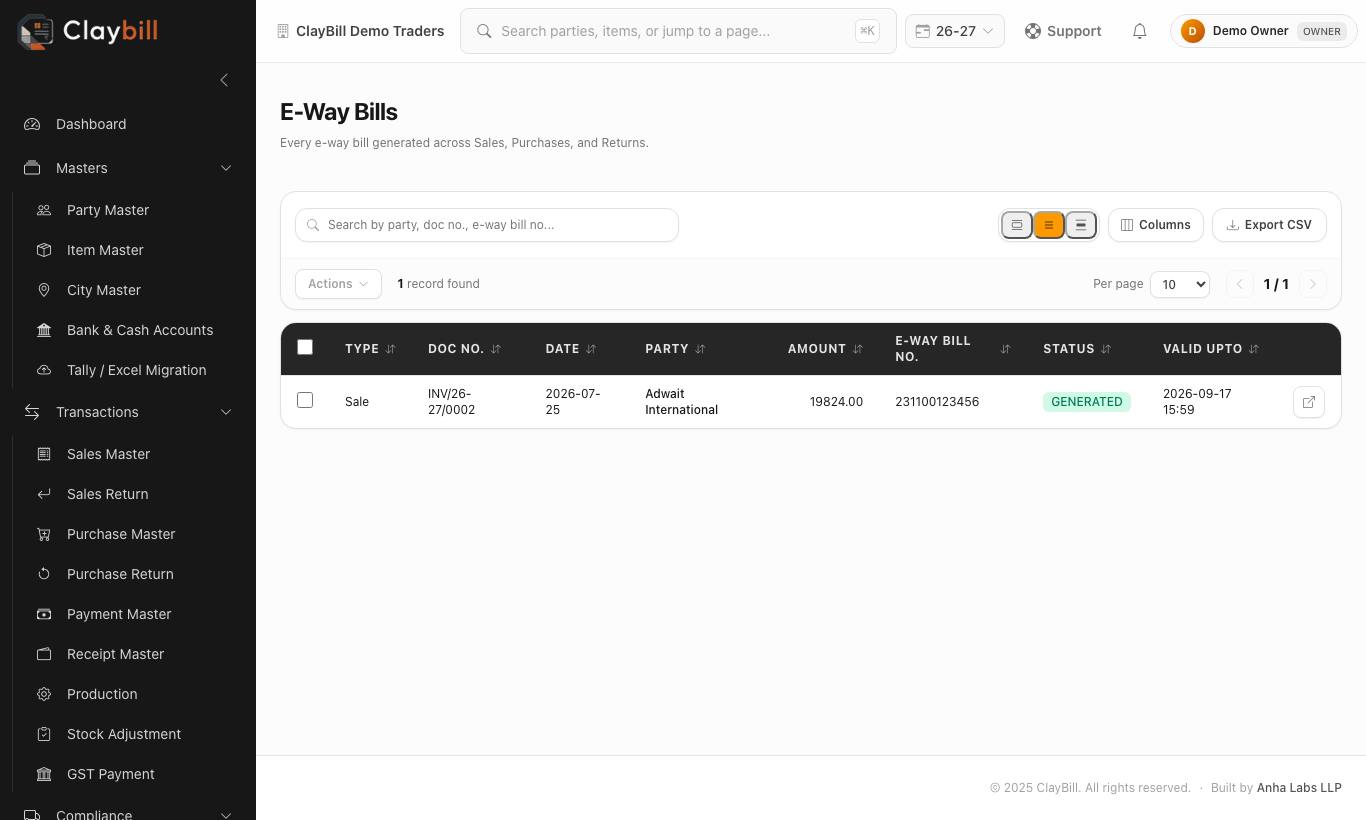Screen dimensions: 1366x820
Task: Open notifications bell
Action: point(1139,31)
